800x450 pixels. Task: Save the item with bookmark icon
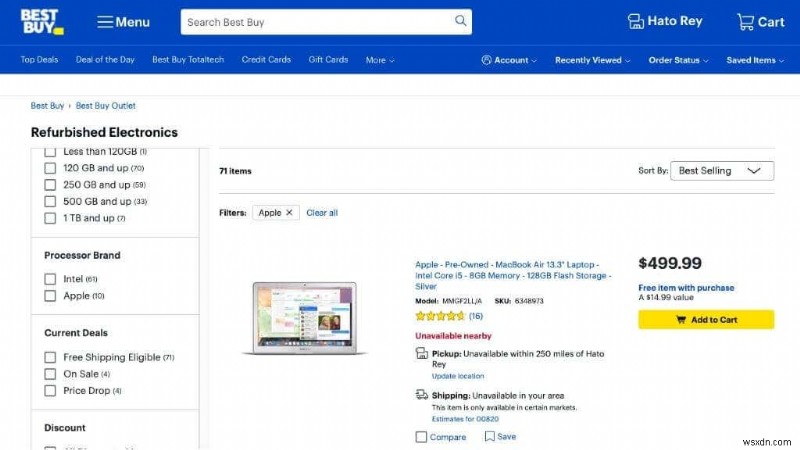[500, 437]
